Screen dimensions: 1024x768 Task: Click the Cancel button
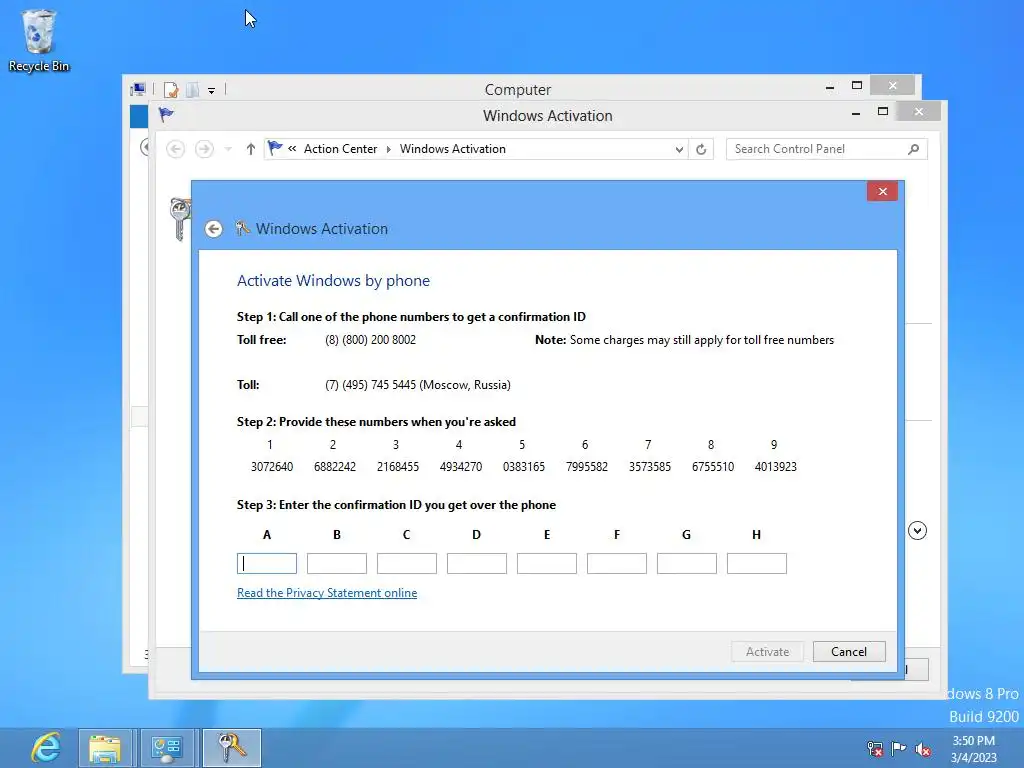pyautogui.click(x=849, y=652)
